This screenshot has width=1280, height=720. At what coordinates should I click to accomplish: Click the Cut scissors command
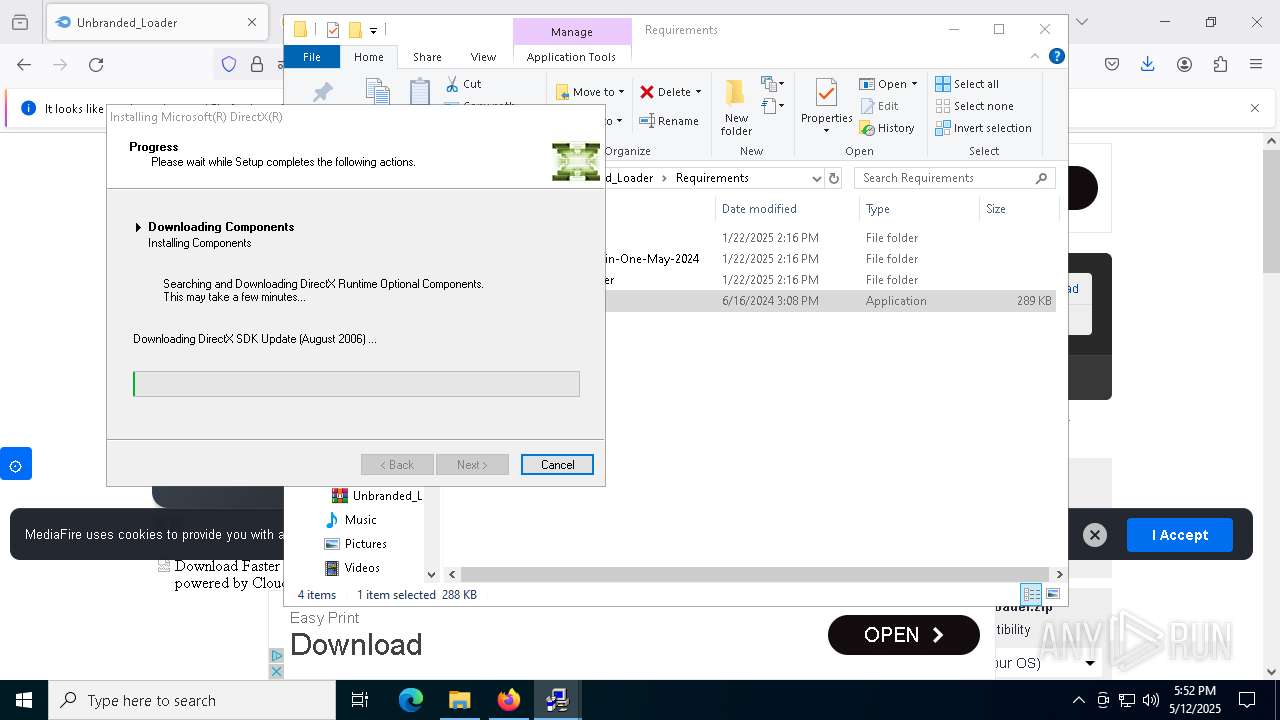464,84
